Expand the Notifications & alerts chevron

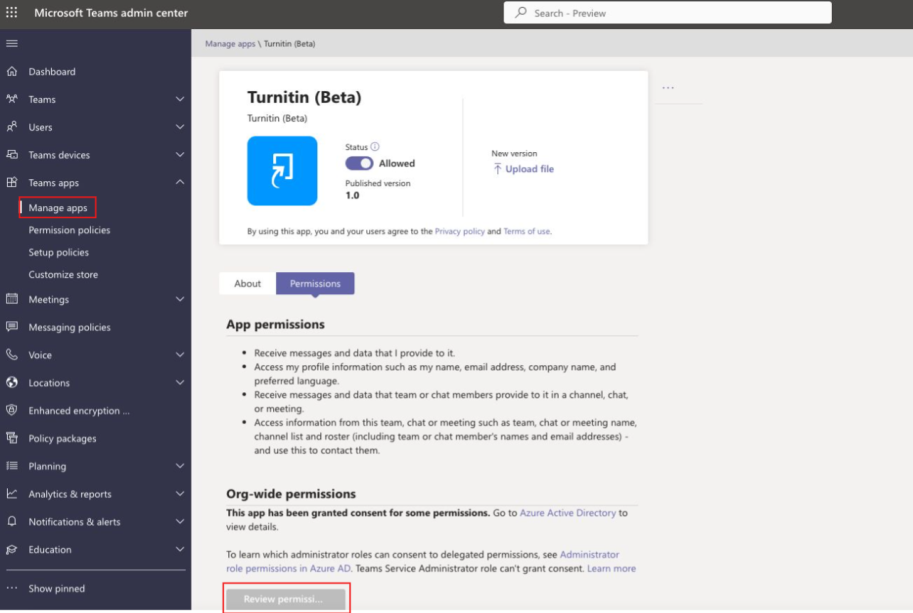(x=180, y=522)
